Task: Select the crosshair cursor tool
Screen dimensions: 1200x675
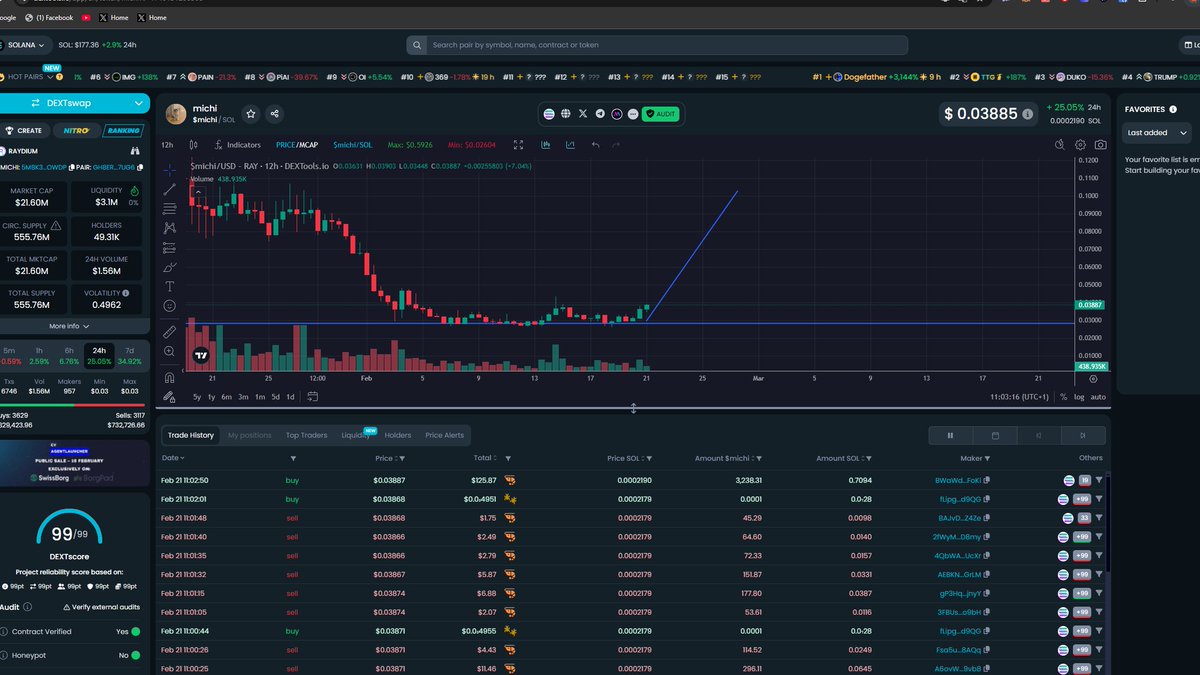Action: (x=169, y=170)
